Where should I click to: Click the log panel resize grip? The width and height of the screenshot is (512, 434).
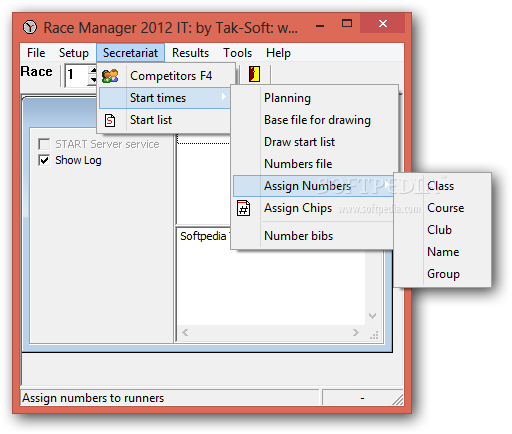374,335
